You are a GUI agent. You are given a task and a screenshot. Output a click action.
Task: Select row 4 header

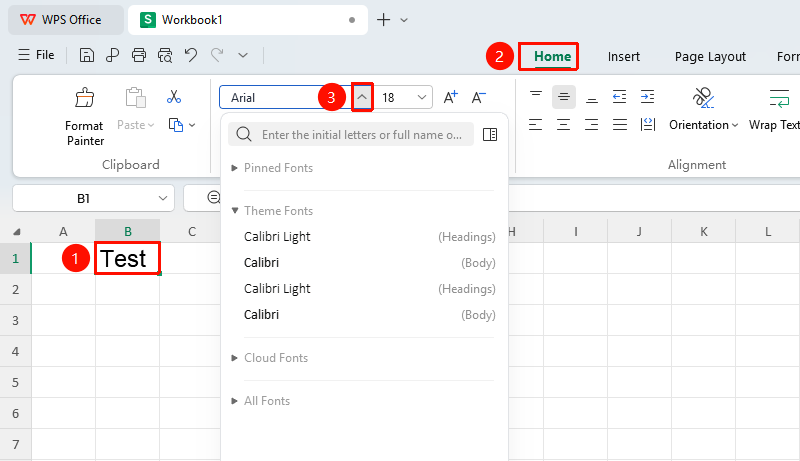(15, 351)
